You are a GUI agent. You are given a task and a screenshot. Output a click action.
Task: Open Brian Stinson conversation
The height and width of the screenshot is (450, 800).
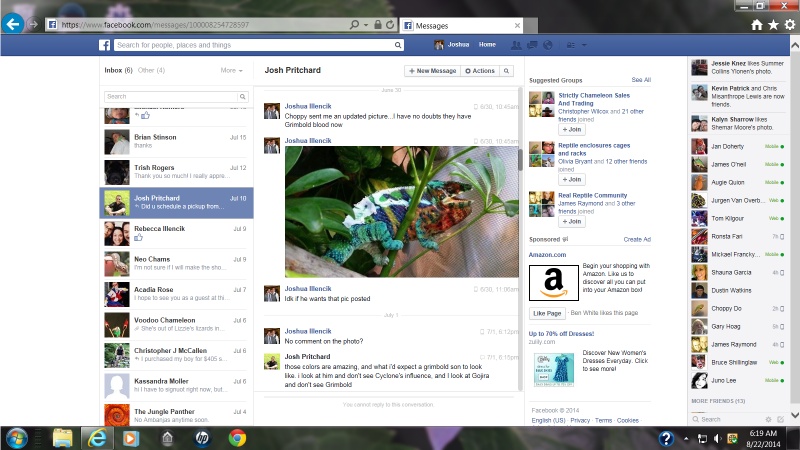(x=176, y=141)
